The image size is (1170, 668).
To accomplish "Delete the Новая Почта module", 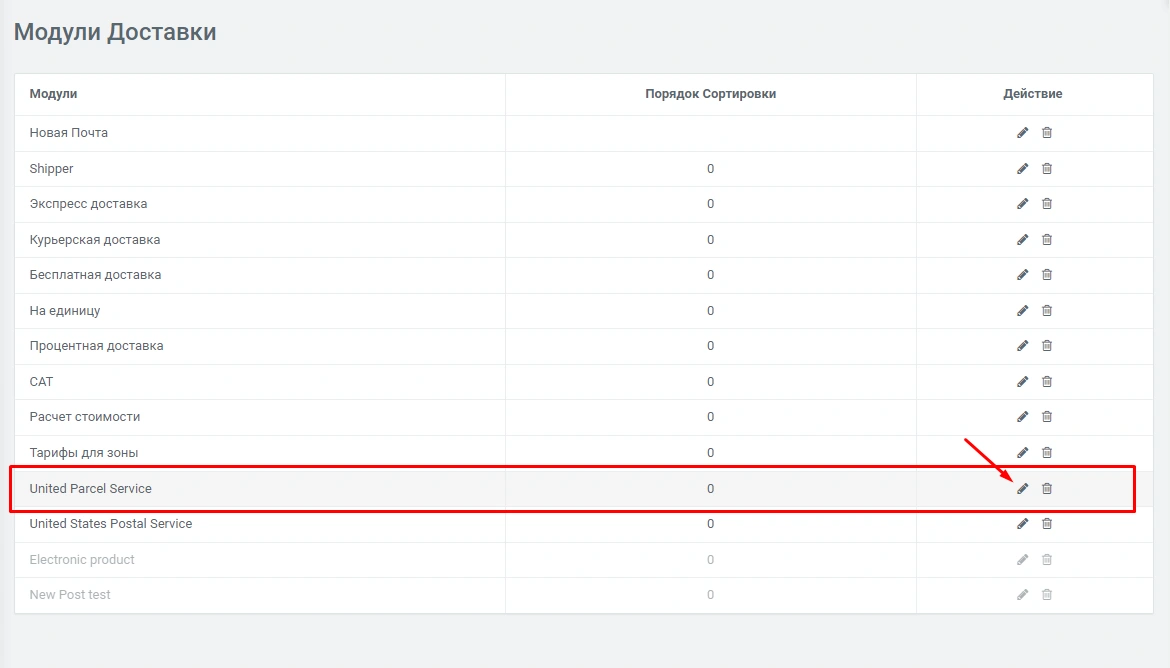I will tap(1047, 133).
